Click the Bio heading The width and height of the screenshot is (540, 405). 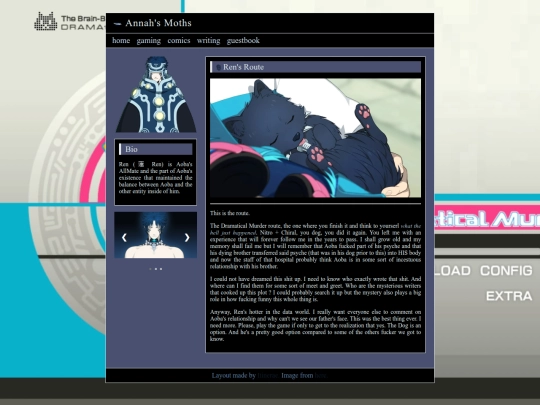pos(131,149)
